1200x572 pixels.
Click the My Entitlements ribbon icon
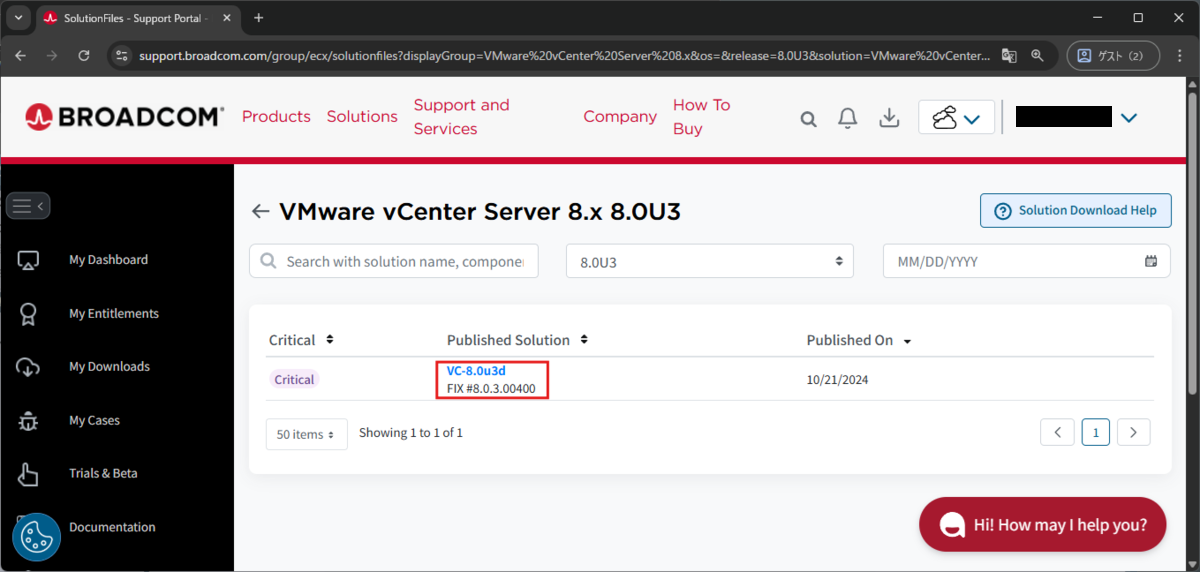click(x=28, y=313)
